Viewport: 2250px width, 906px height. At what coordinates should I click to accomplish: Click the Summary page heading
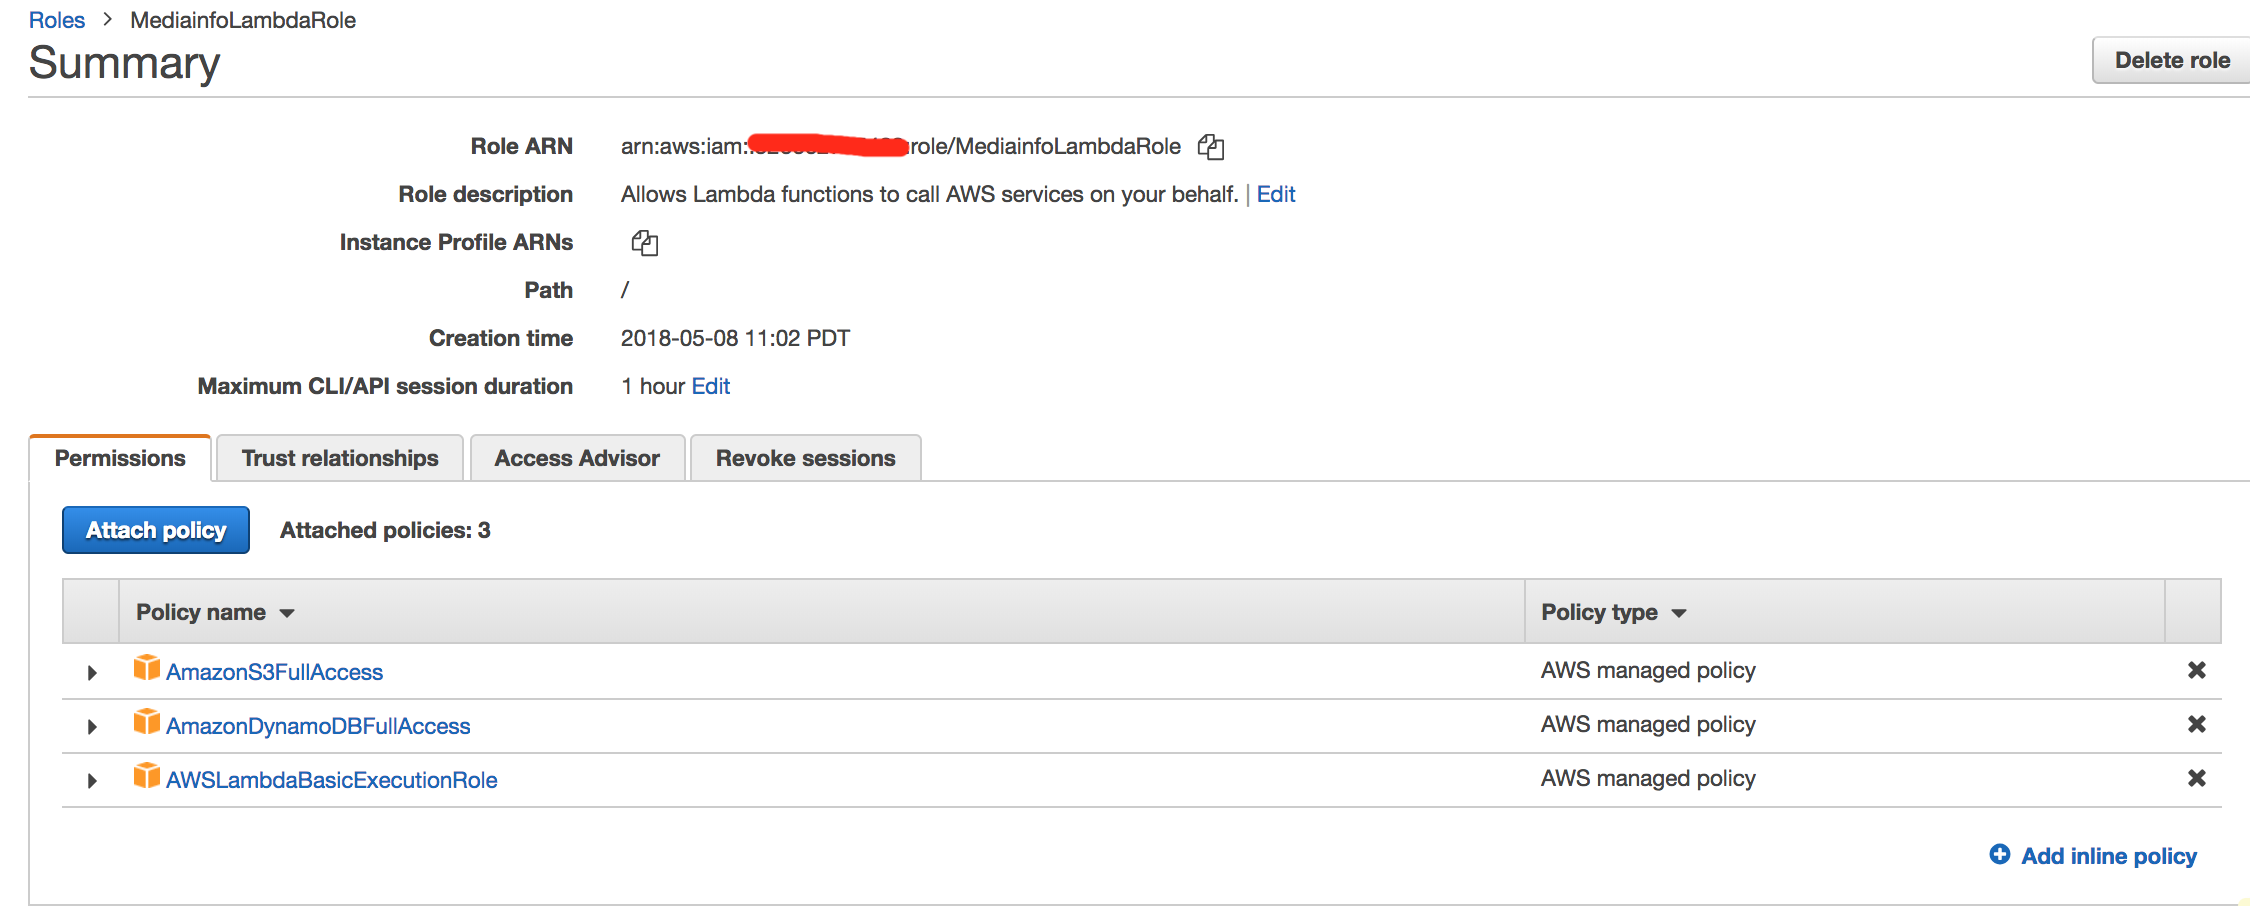click(124, 63)
